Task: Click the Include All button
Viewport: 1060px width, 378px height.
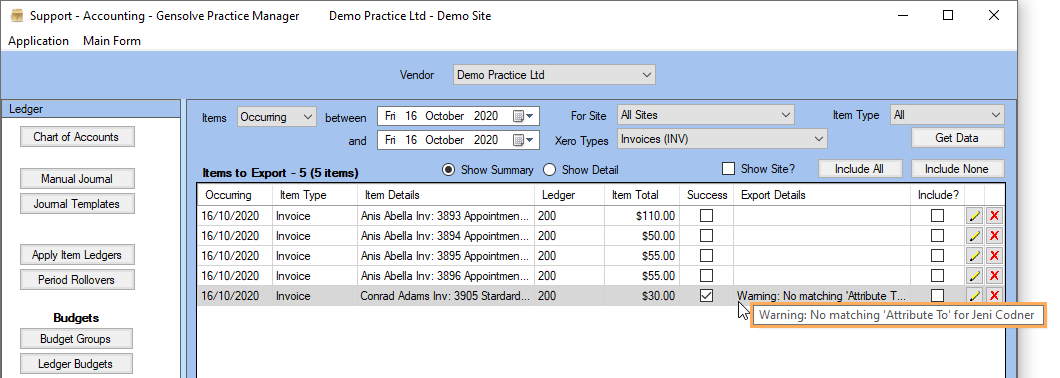Action: (x=859, y=169)
